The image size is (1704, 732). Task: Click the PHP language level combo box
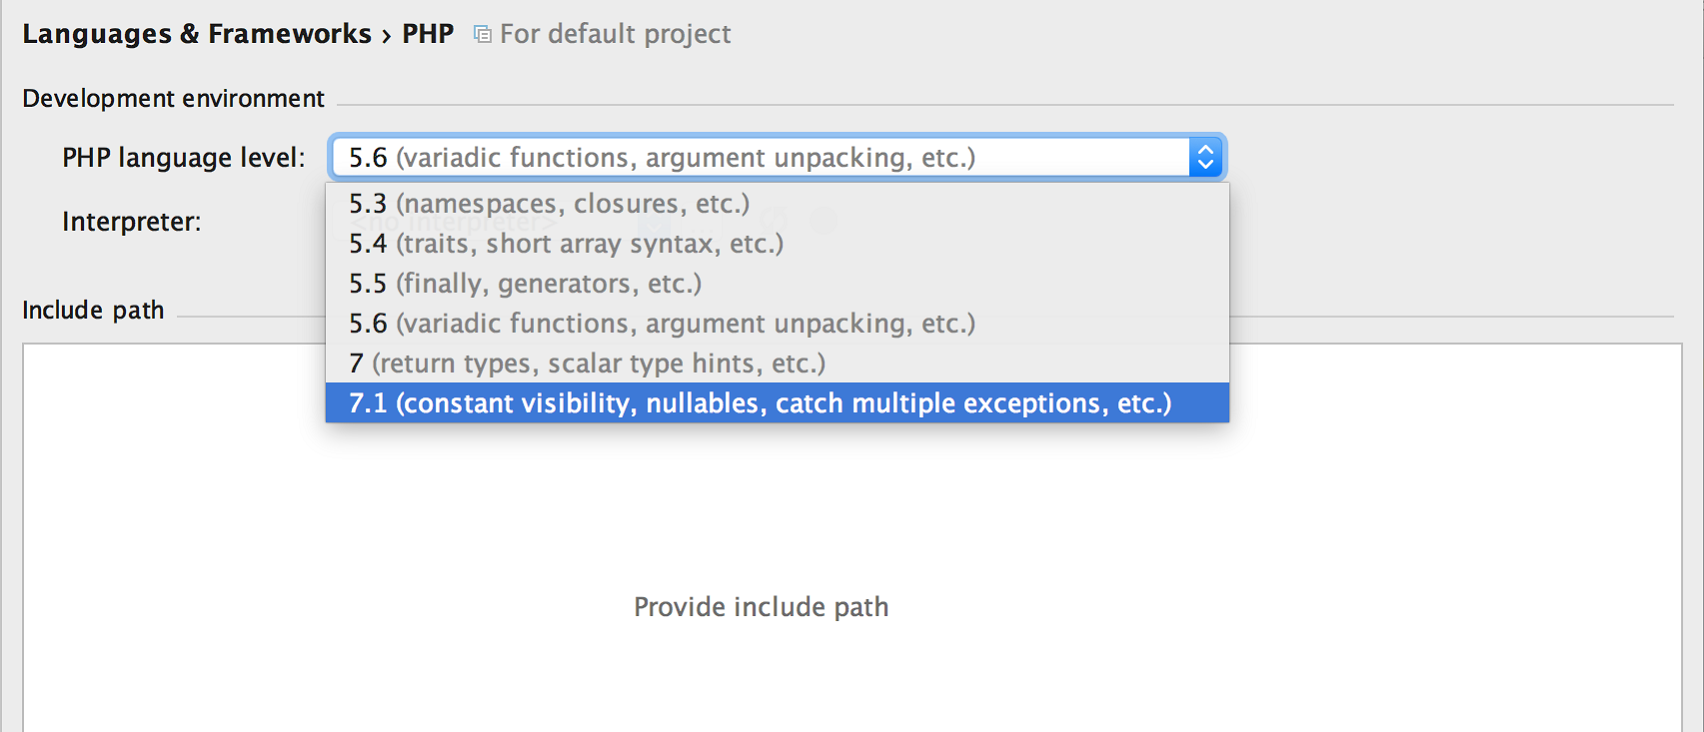click(760, 158)
